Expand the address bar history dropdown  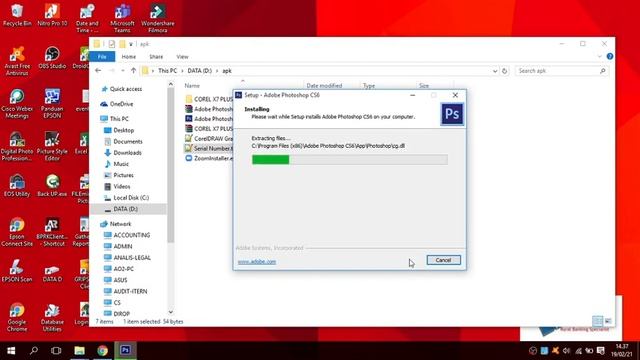495,71
